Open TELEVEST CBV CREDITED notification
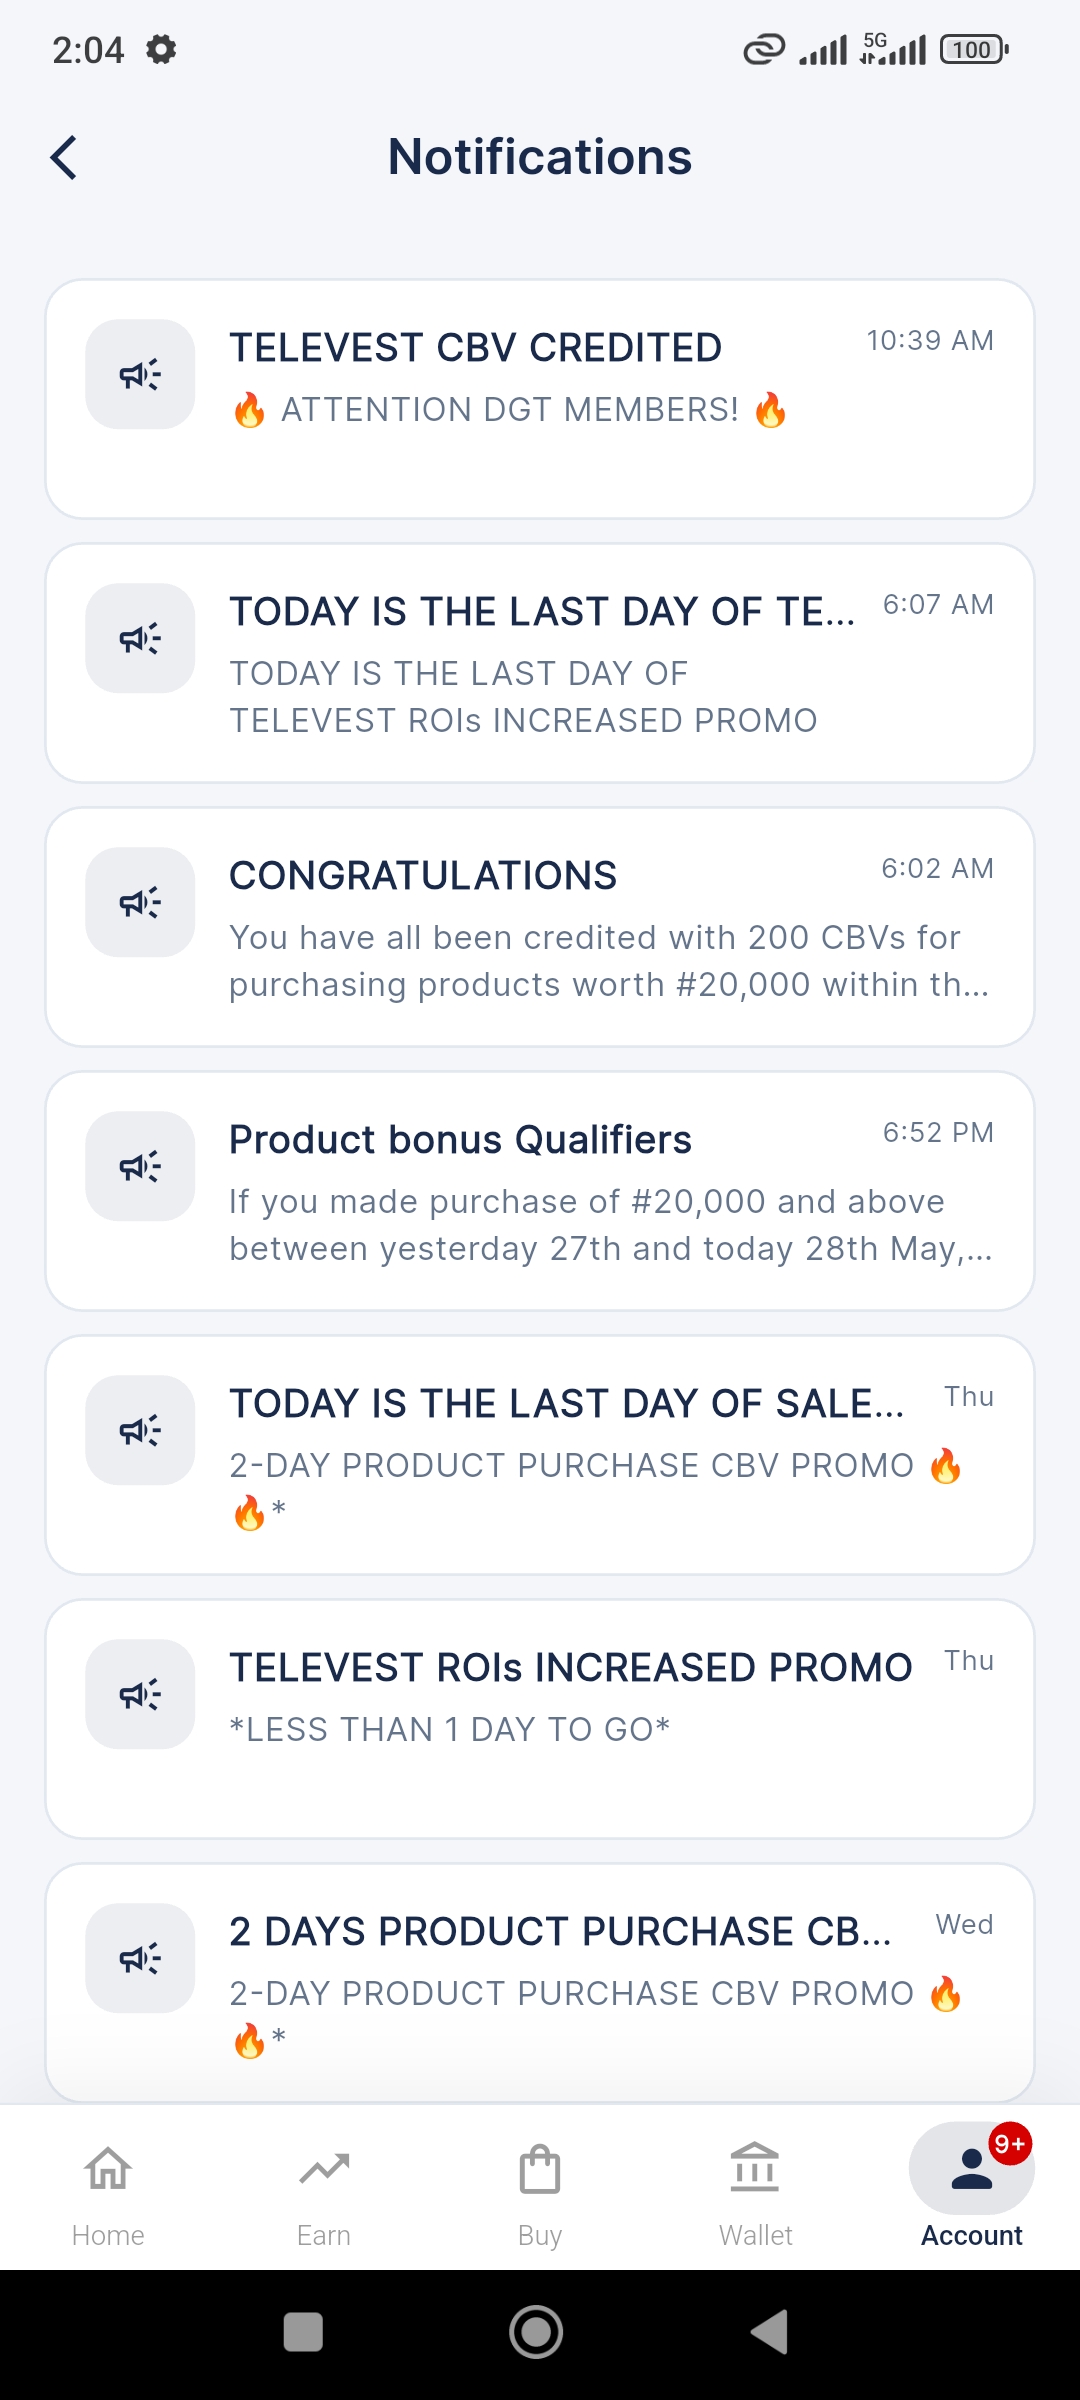 540,399
